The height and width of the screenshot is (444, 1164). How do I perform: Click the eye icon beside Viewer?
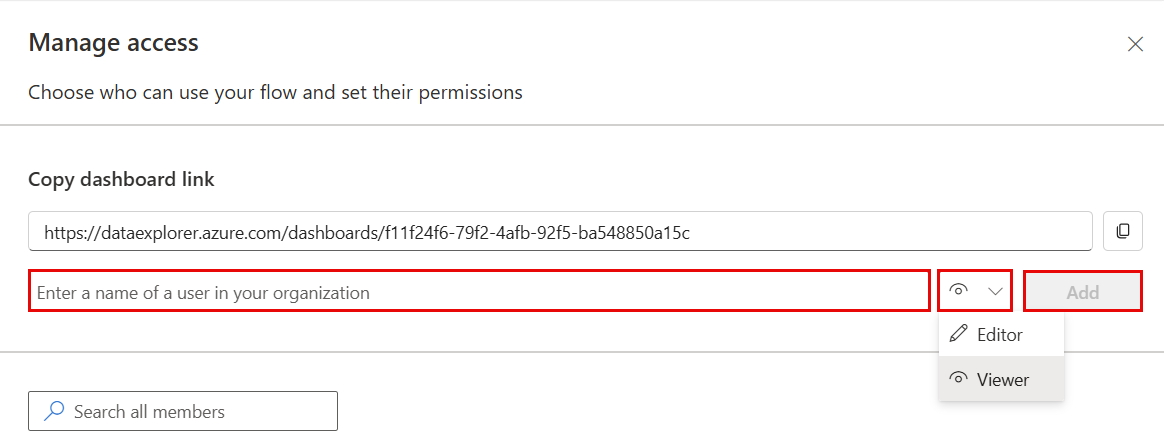click(x=958, y=379)
